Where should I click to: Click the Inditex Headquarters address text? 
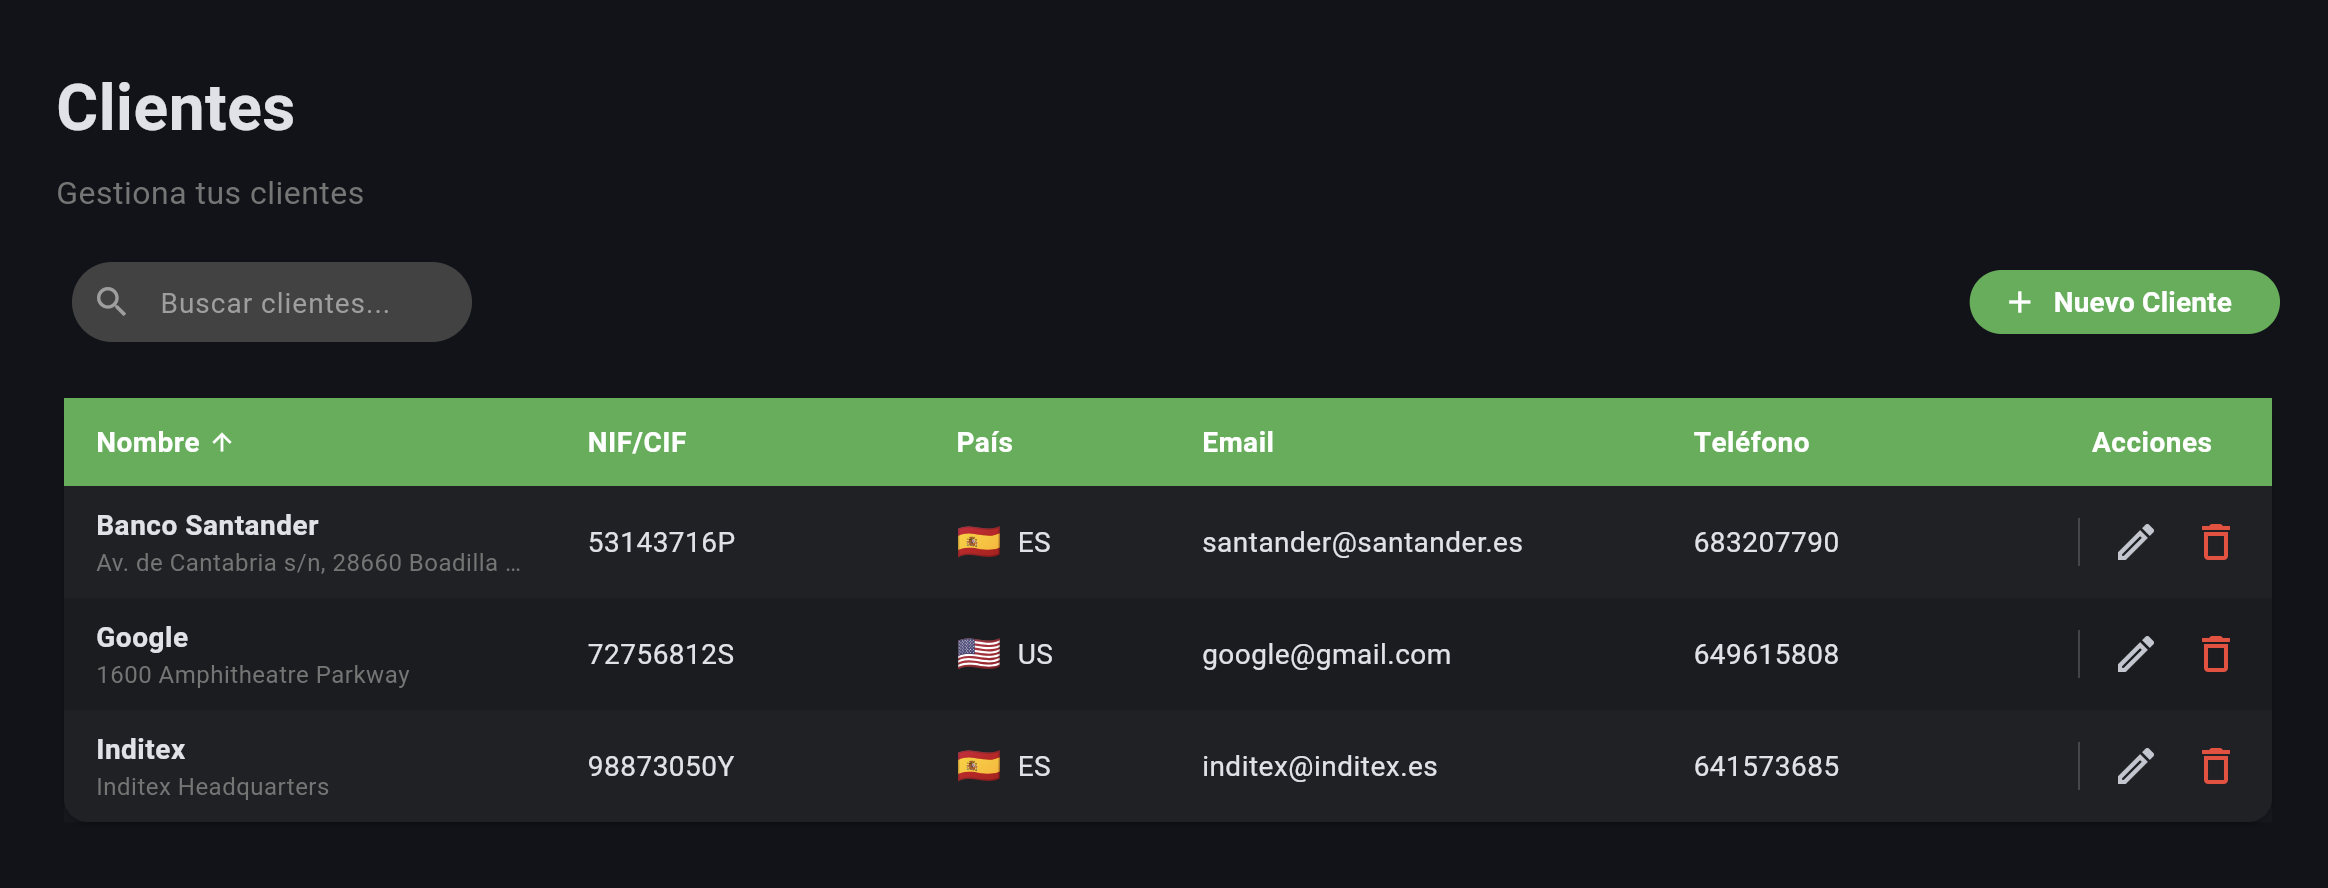click(212, 787)
